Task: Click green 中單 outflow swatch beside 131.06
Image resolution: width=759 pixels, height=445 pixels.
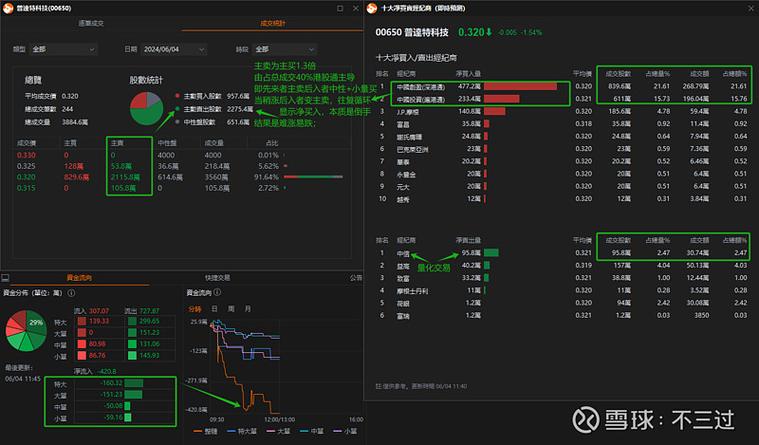Action: [132, 344]
